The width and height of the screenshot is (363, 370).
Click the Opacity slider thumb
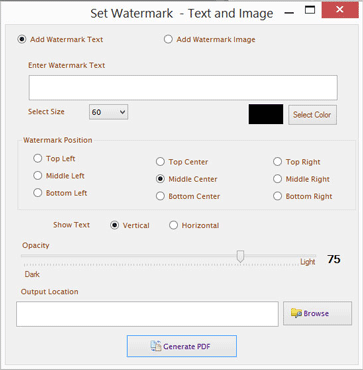[x=240, y=256]
